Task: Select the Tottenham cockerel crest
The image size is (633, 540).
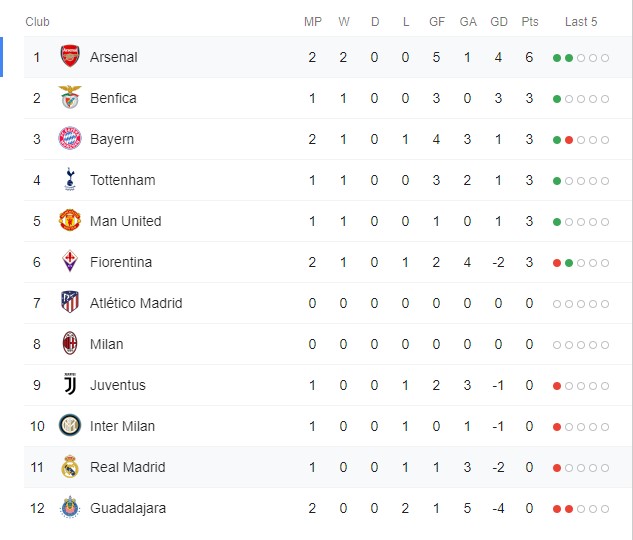Action: 70,179
